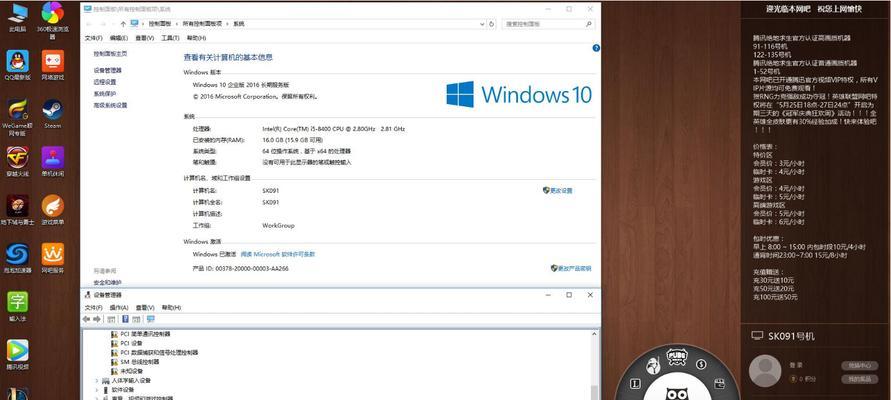Open 文件(F) menu in System window

pyautogui.click(x=93, y=38)
